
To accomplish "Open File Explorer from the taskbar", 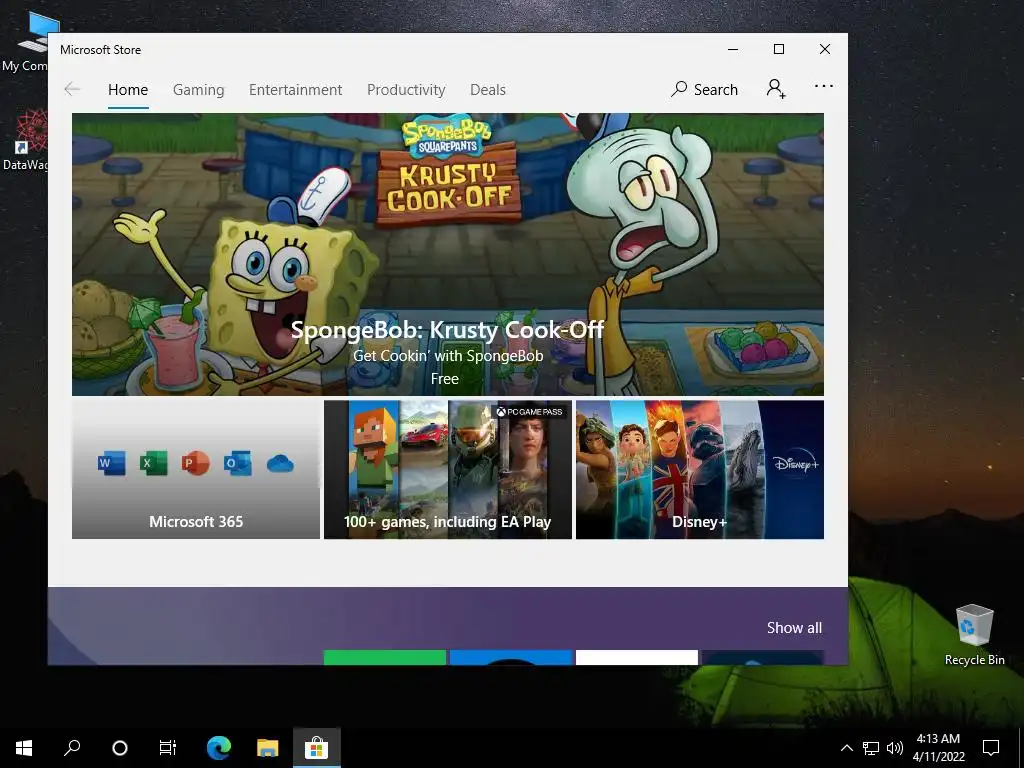I will click(x=267, y=748).
